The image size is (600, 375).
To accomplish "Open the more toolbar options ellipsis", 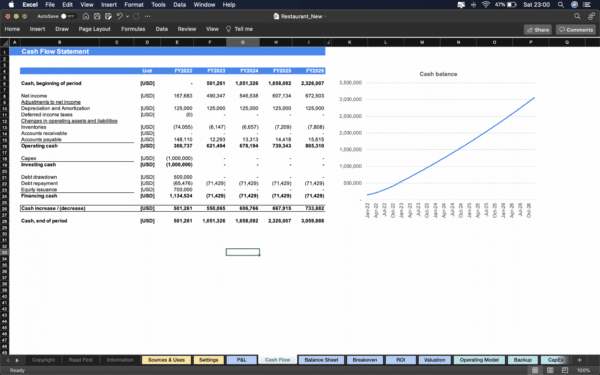I will point(148,16).
